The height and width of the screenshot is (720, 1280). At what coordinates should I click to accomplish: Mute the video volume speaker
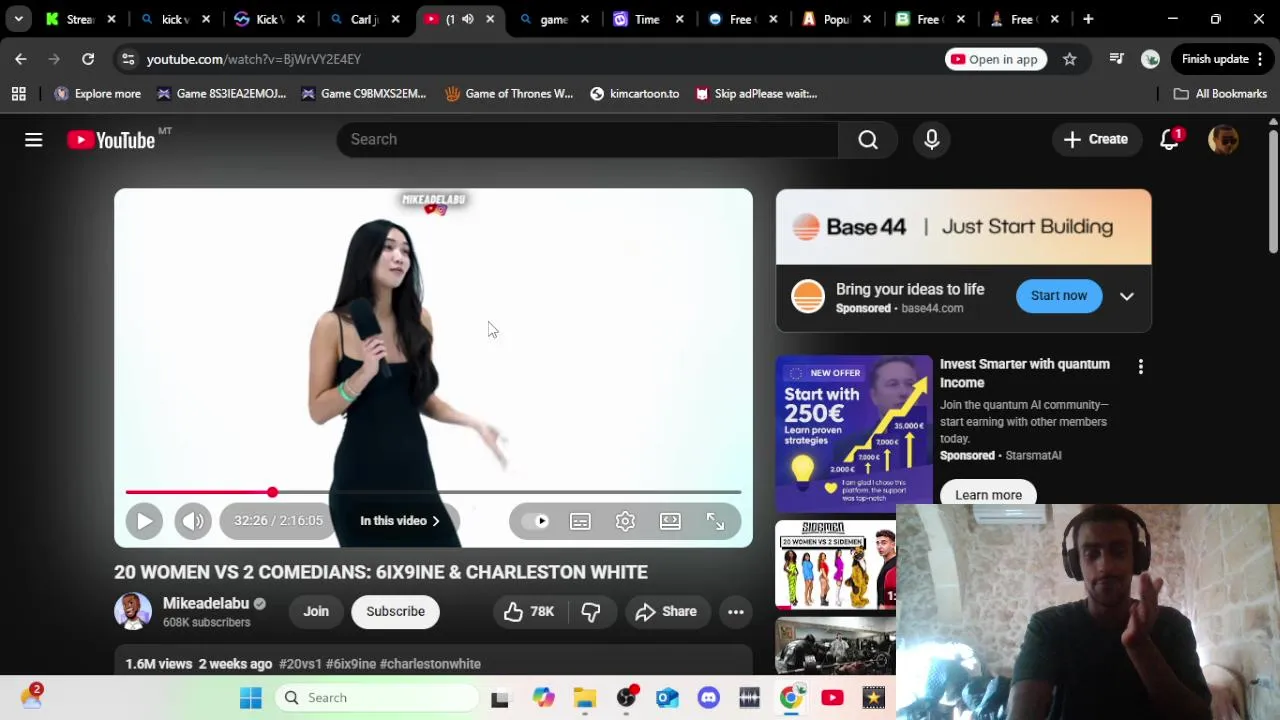(193, 521)
